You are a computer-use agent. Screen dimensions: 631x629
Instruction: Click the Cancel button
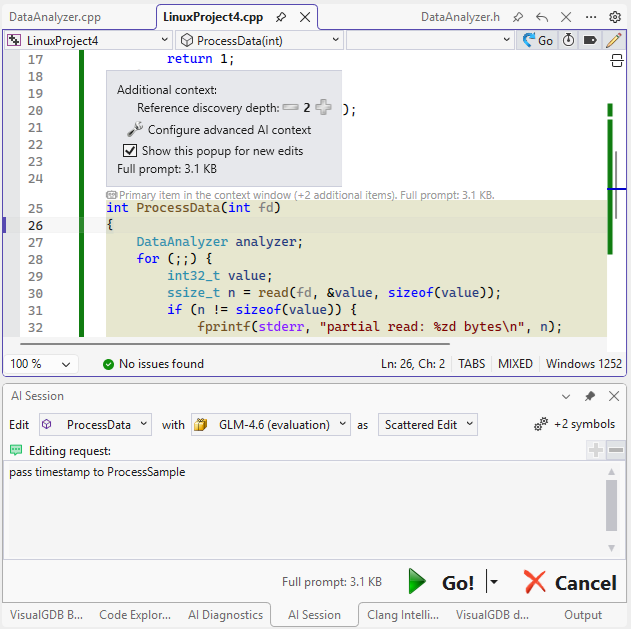click(570, 582)
